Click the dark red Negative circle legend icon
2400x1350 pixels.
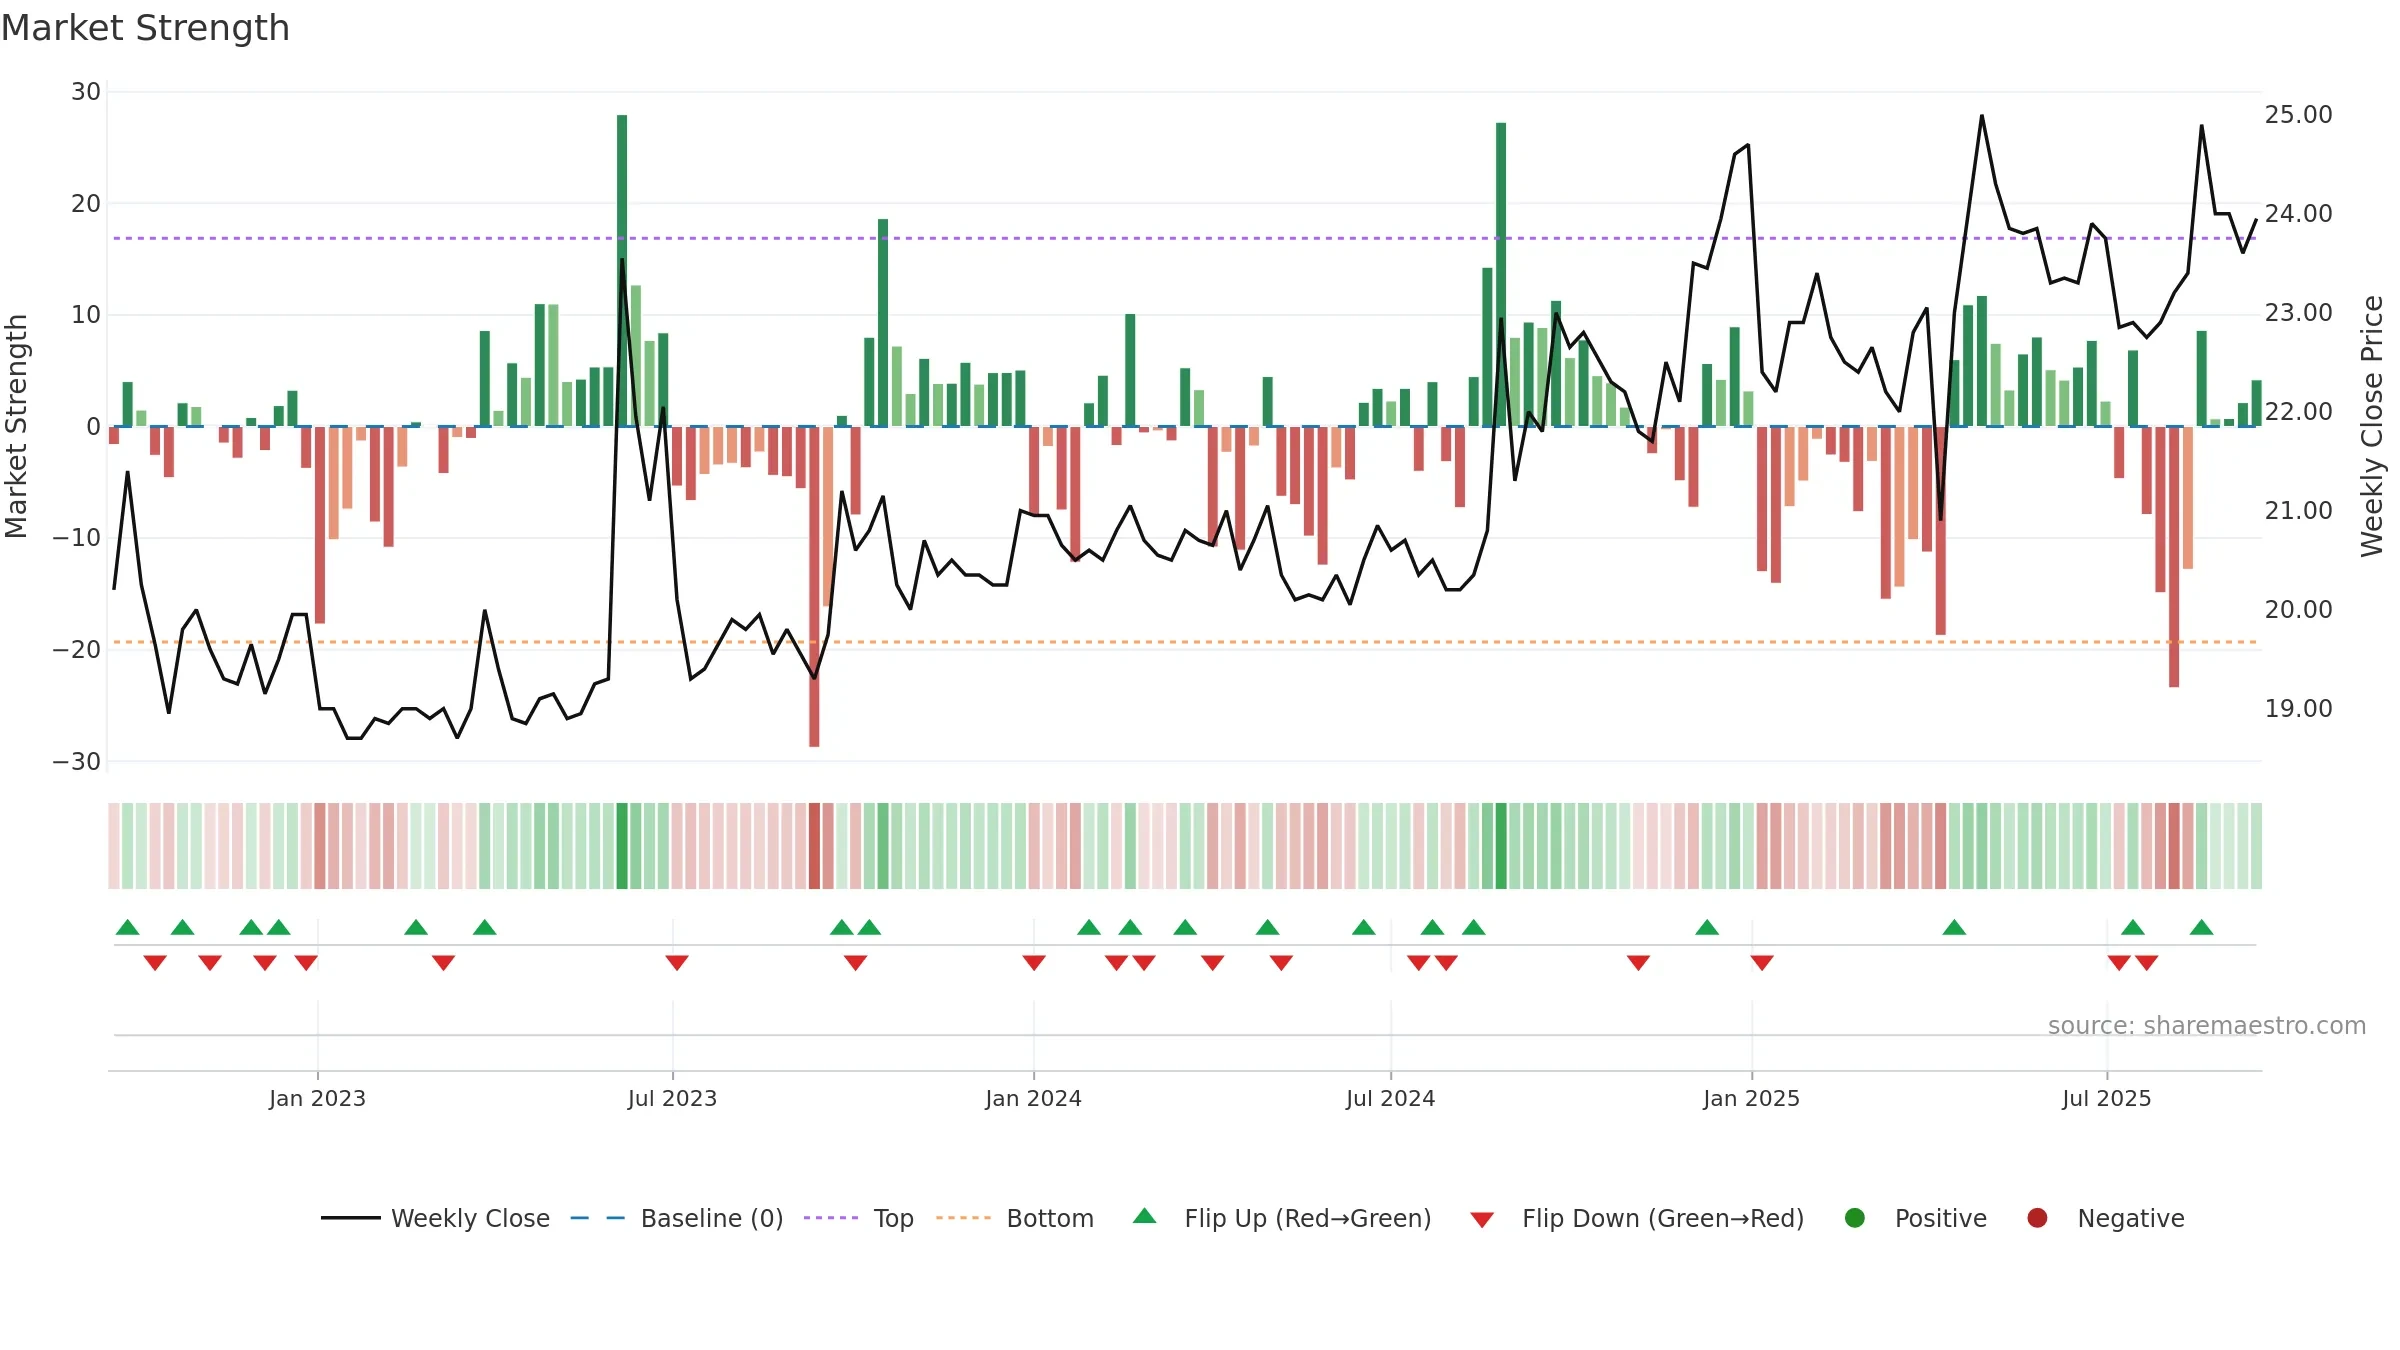2037,1218
